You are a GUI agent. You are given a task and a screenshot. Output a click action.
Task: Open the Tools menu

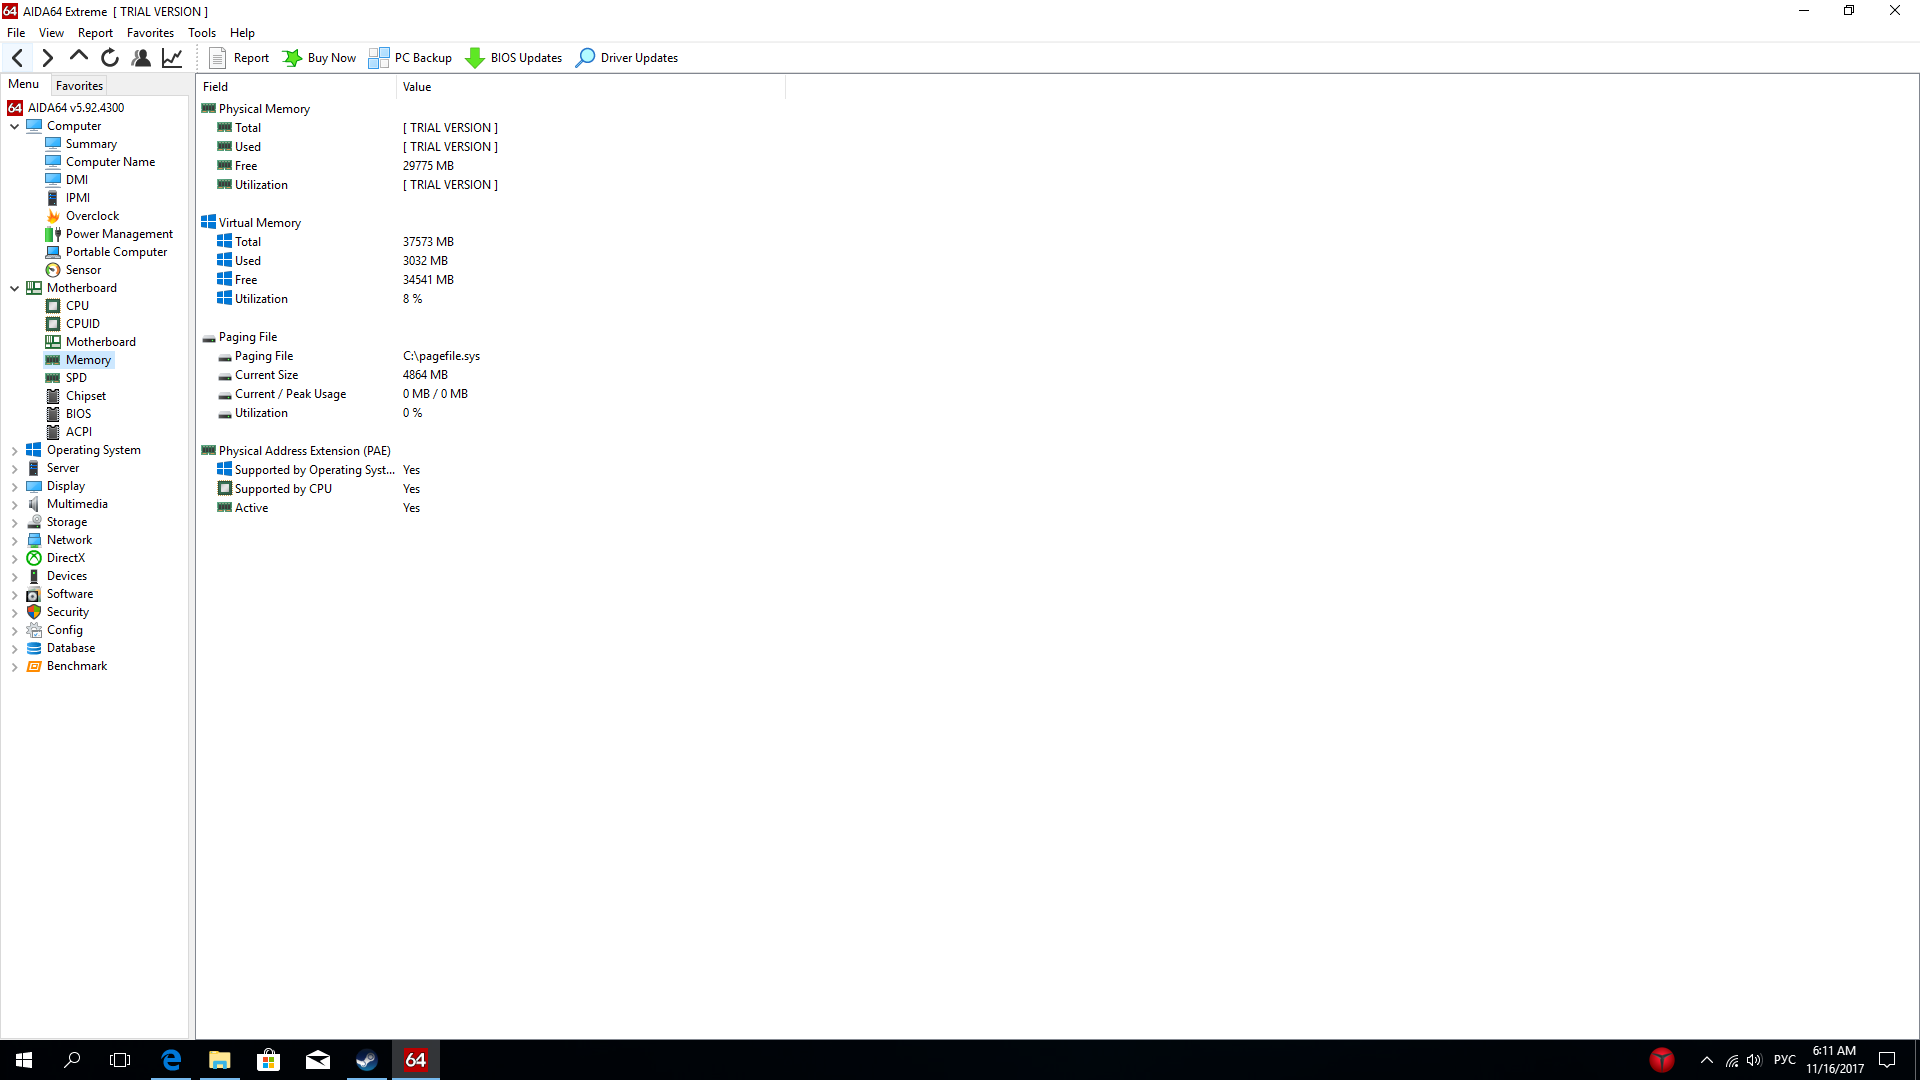pyautogui.click(x=202, y=33)
